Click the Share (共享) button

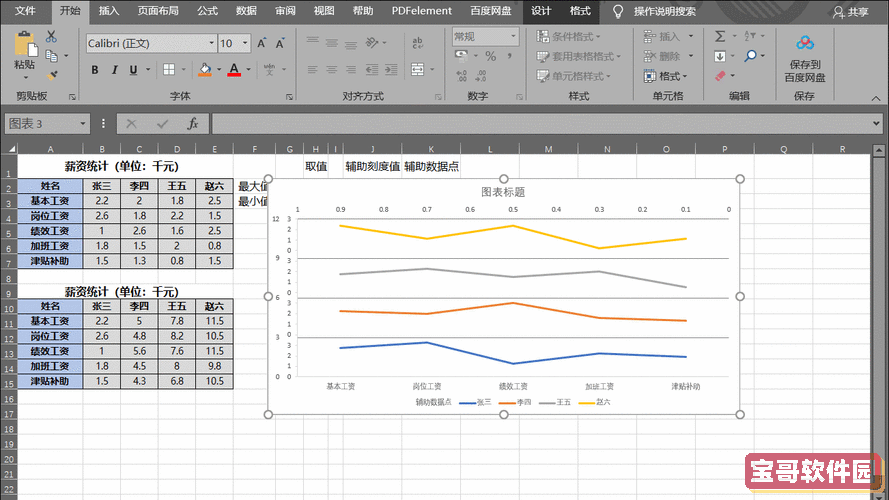851,12
